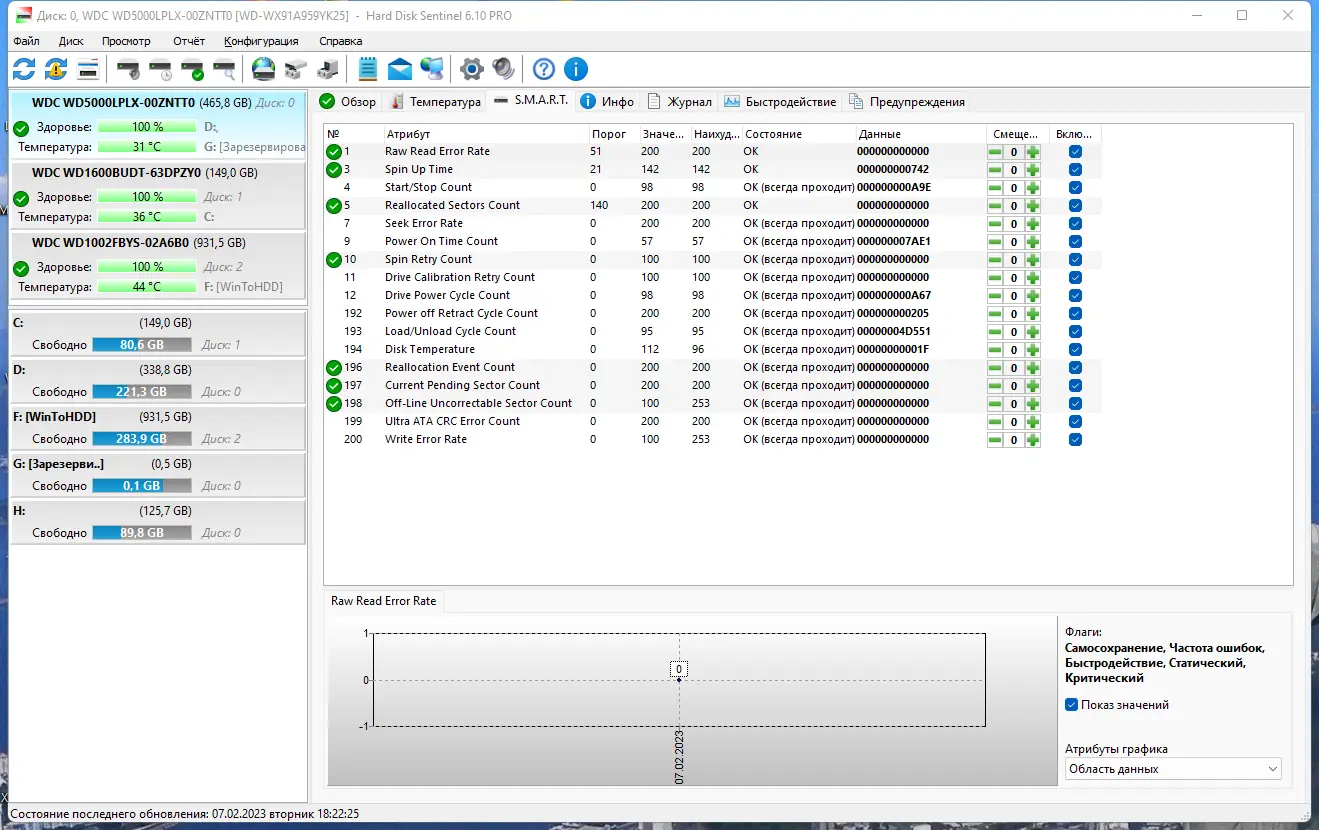Decrease offset for Raw Read Error Rate

[995, 152]
